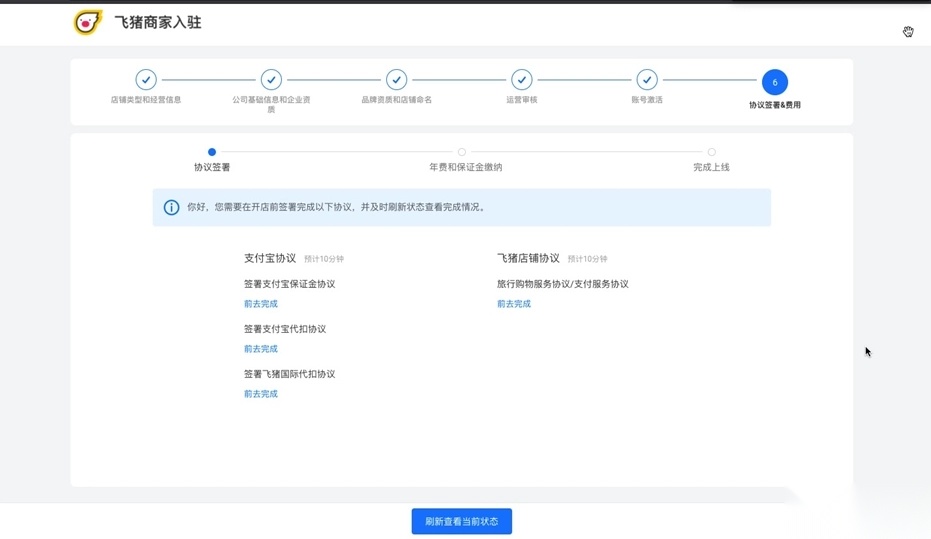Click the 刷新查看当前状态 button

click(x=461, y=521)
